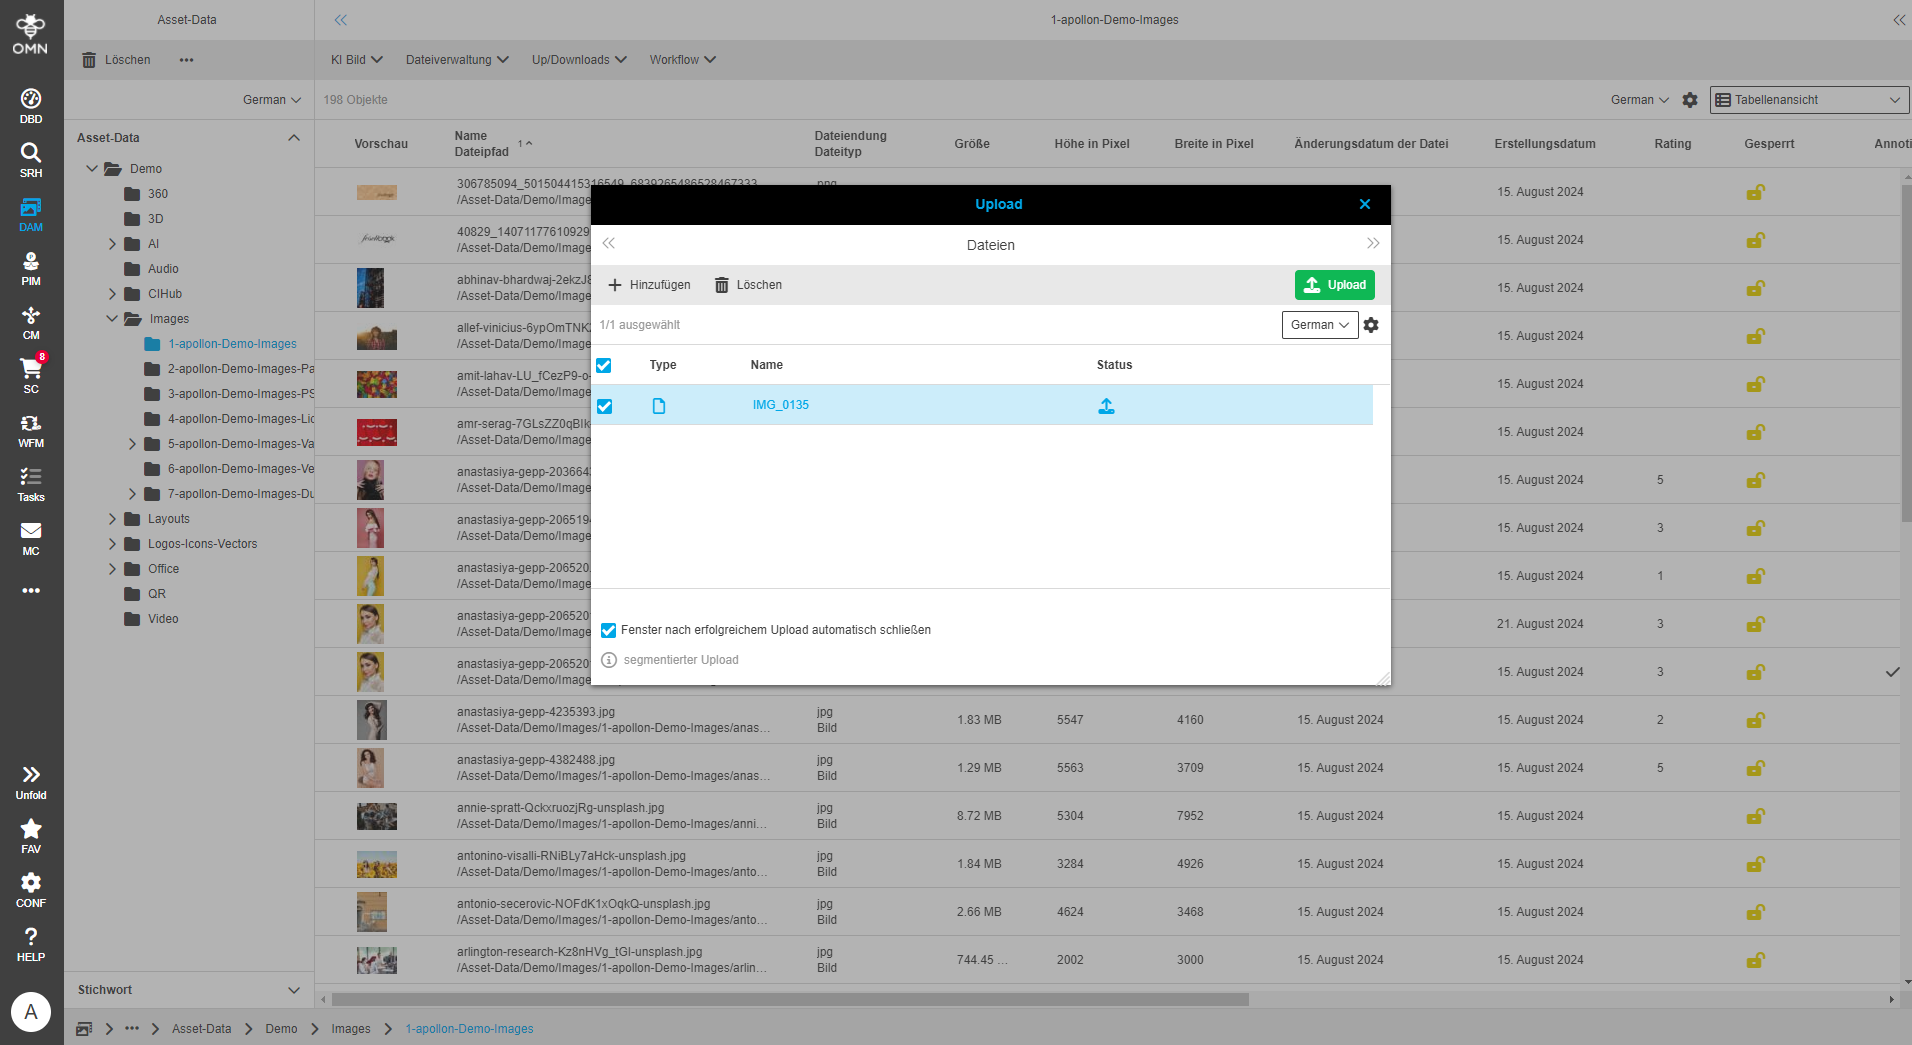Open the DBD dashboard icon in sidebar

[31, 105]
